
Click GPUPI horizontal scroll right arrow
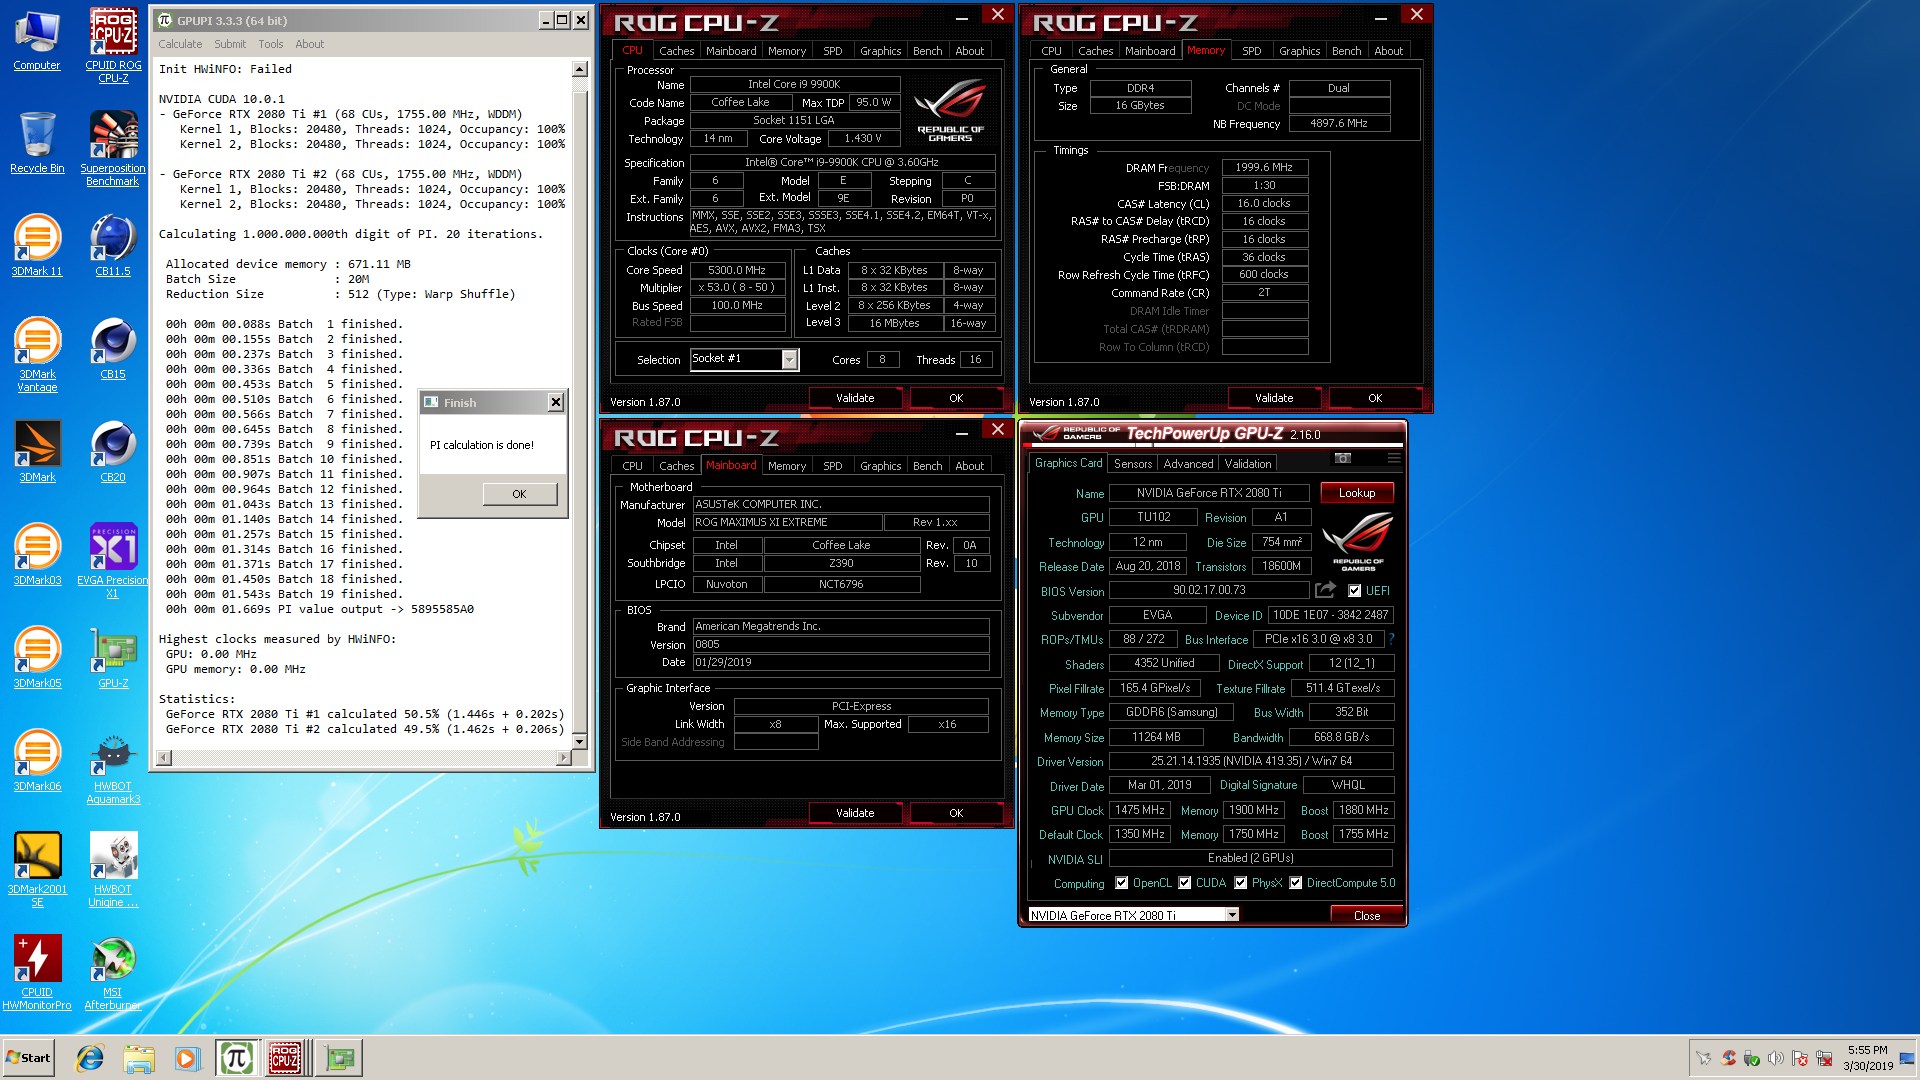(x=563, y=758)
